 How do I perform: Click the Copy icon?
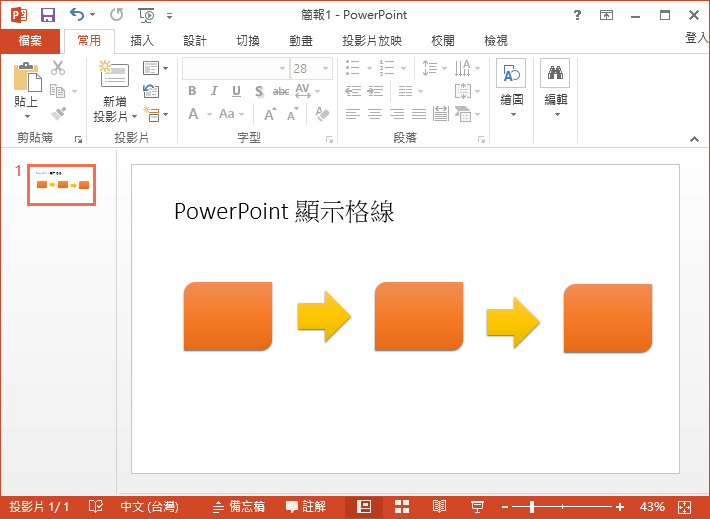tap(58, 91)
